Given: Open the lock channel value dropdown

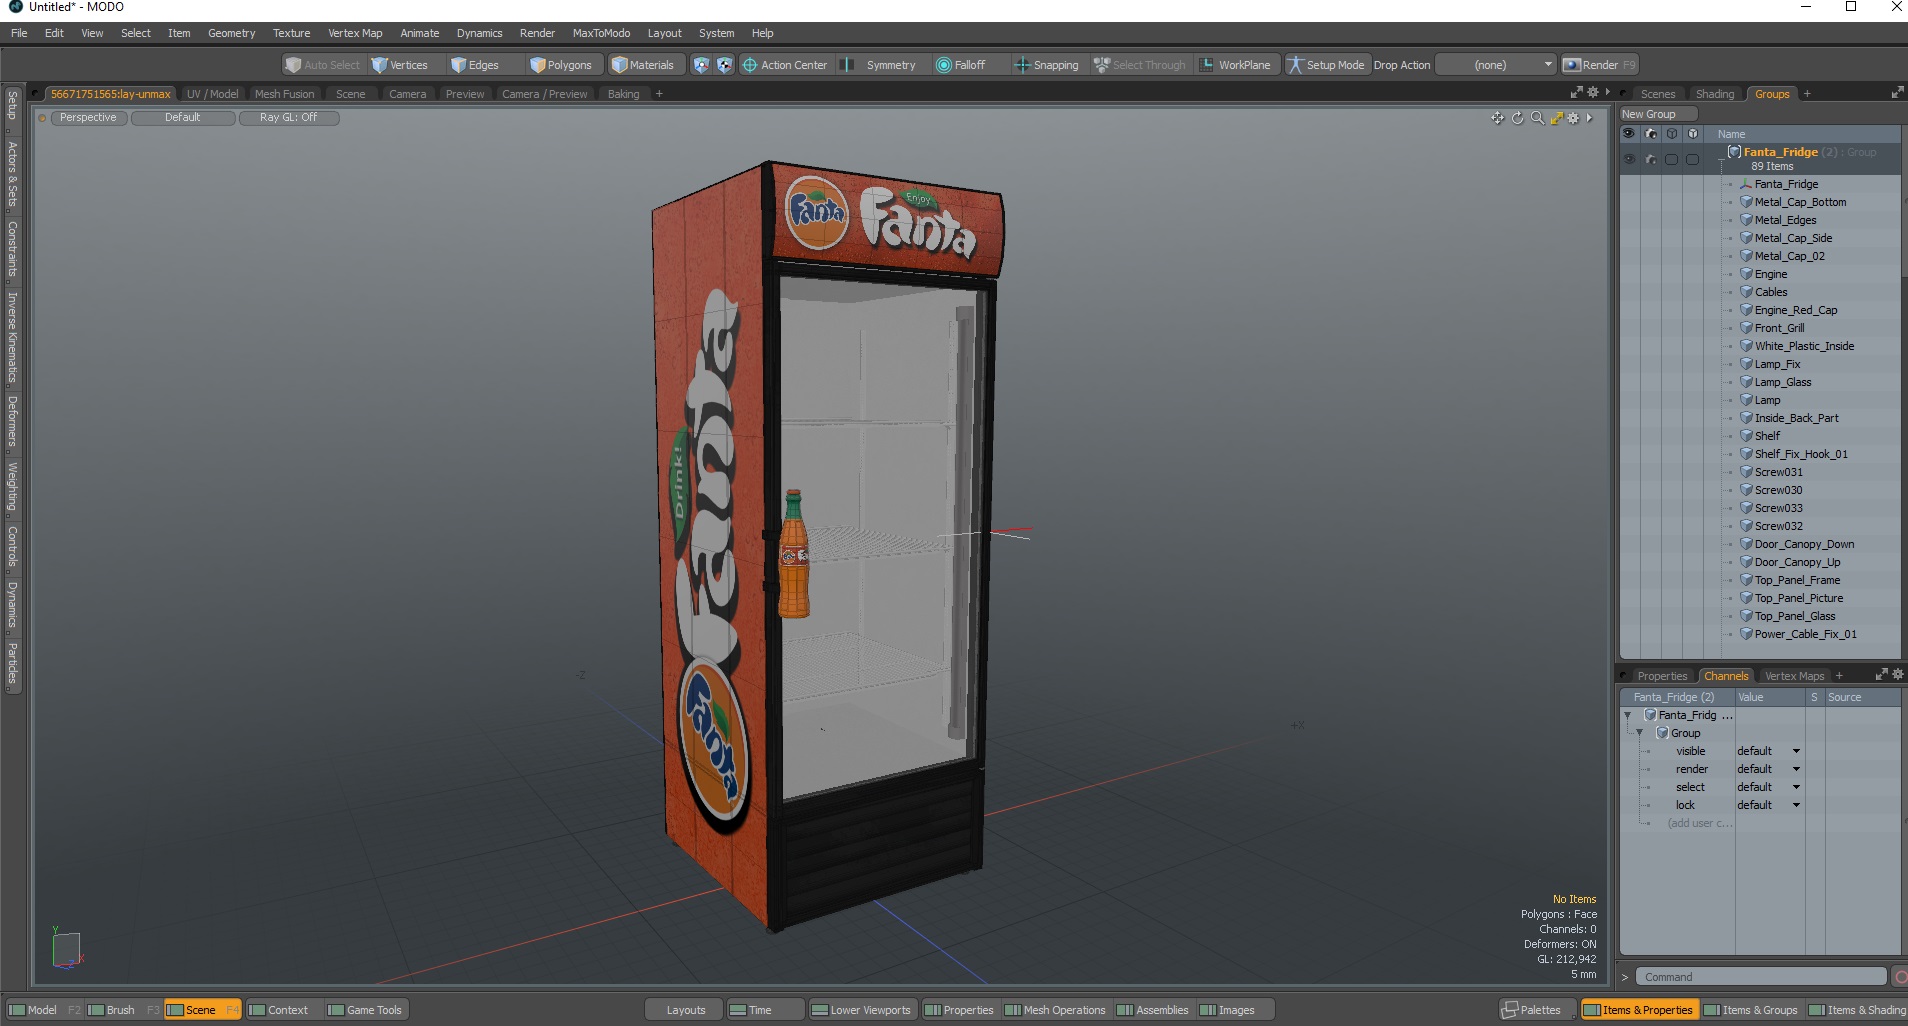Looking at the screenshot, I should coord(1768,805).
